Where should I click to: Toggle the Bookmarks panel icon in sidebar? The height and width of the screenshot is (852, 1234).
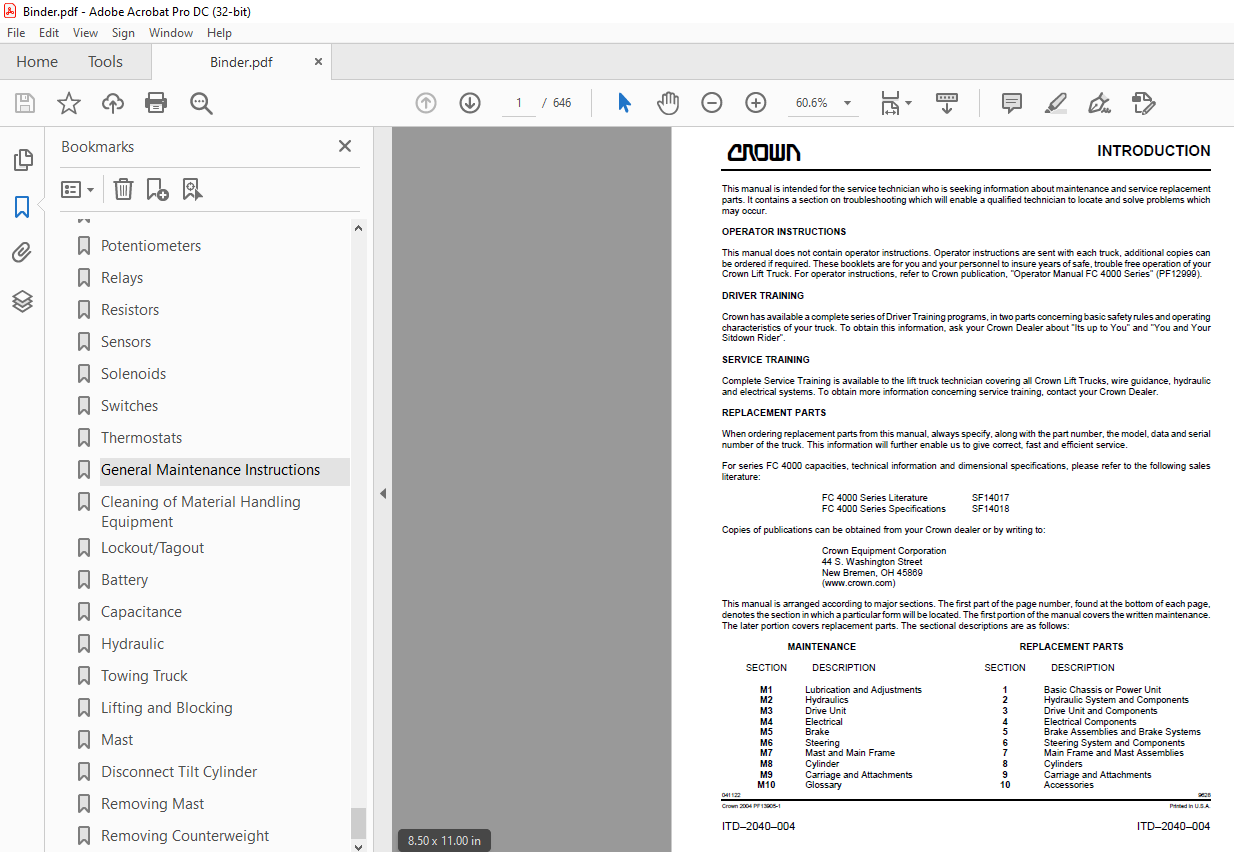point(22,207)
